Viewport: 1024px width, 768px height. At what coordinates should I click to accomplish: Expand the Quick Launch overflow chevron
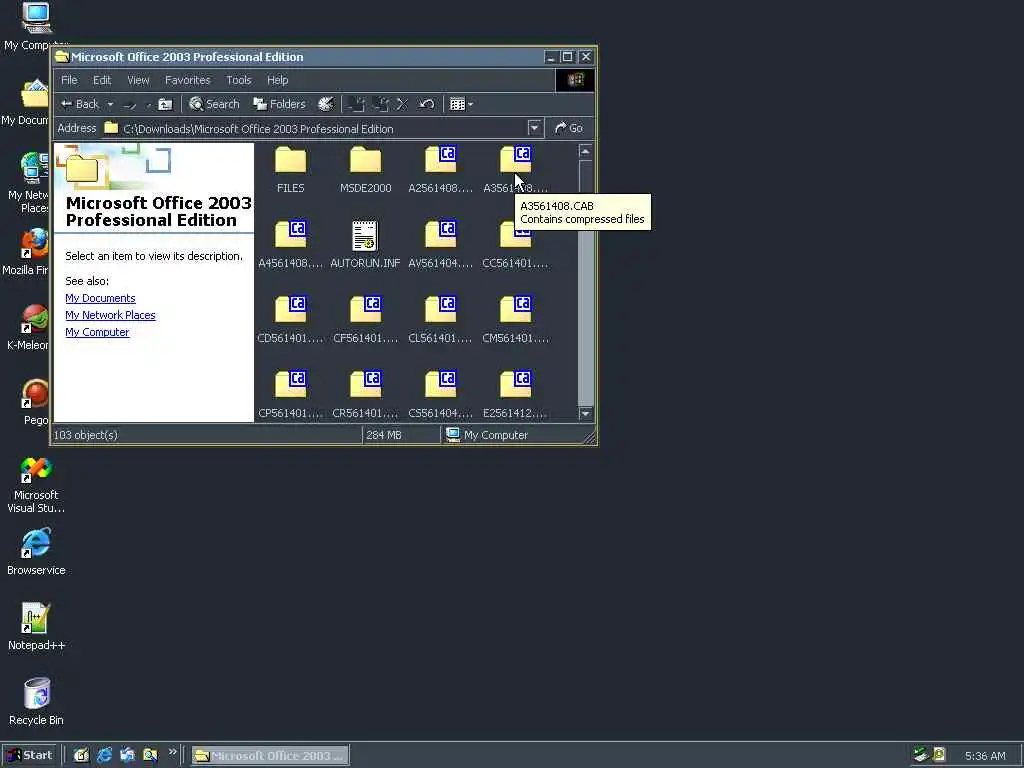click(x=172, y=752)
